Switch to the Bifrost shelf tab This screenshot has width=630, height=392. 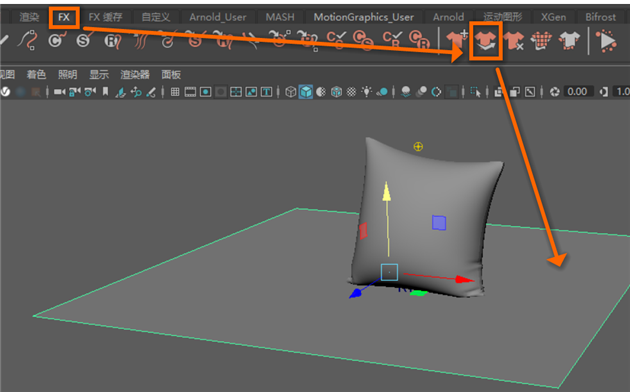[x=600, y=17]
